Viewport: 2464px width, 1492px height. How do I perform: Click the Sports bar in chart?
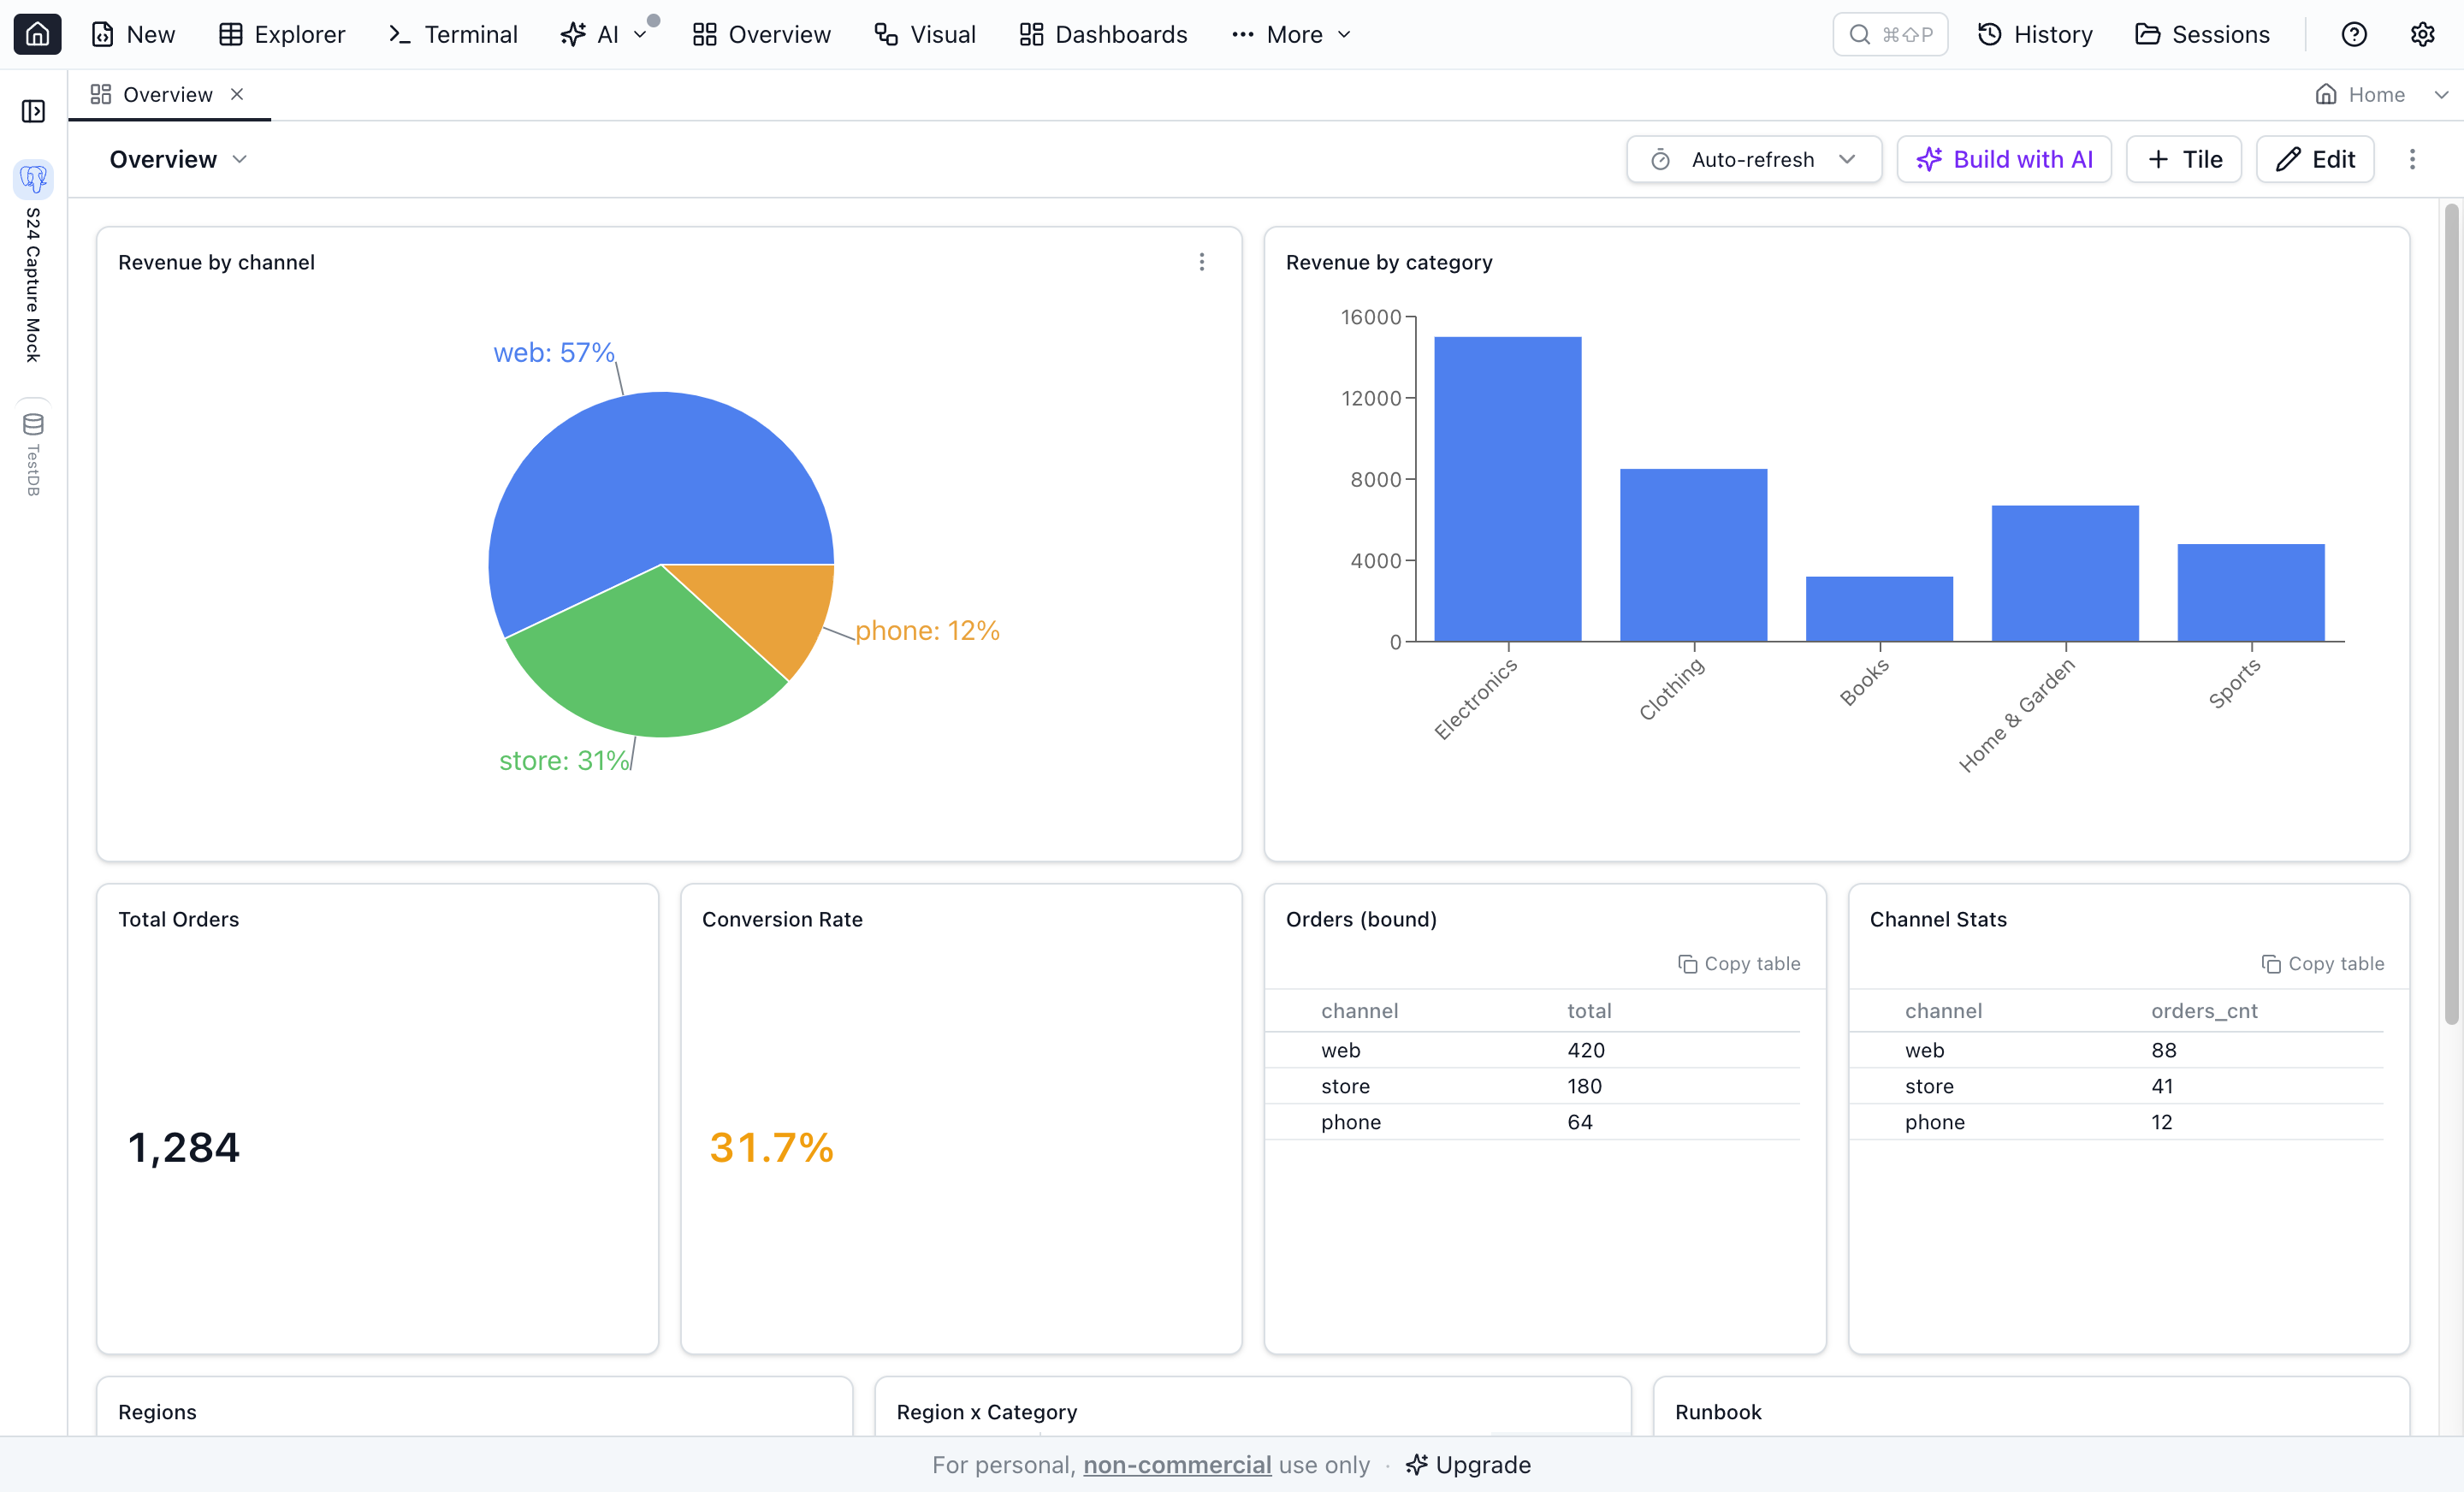click(2251, 593)
